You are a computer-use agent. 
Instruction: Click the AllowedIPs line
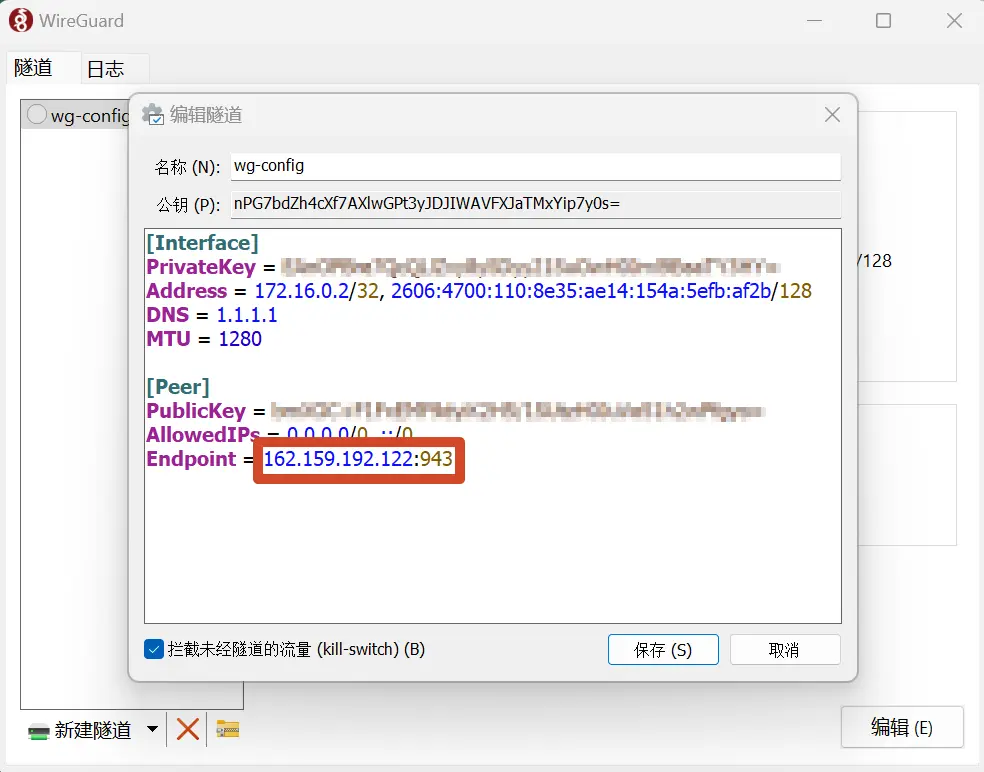click(279, 433)
